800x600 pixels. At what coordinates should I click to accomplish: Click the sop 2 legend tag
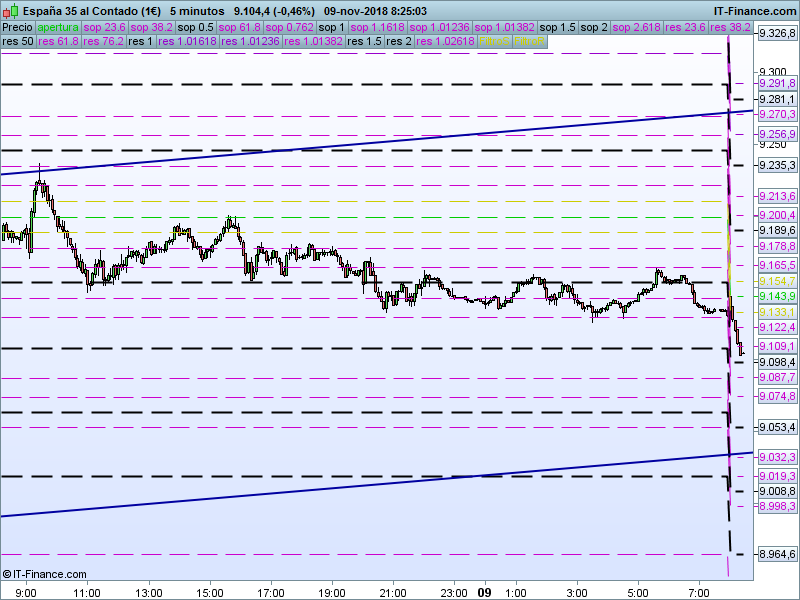pyautogui.click(x=594, y=28)
